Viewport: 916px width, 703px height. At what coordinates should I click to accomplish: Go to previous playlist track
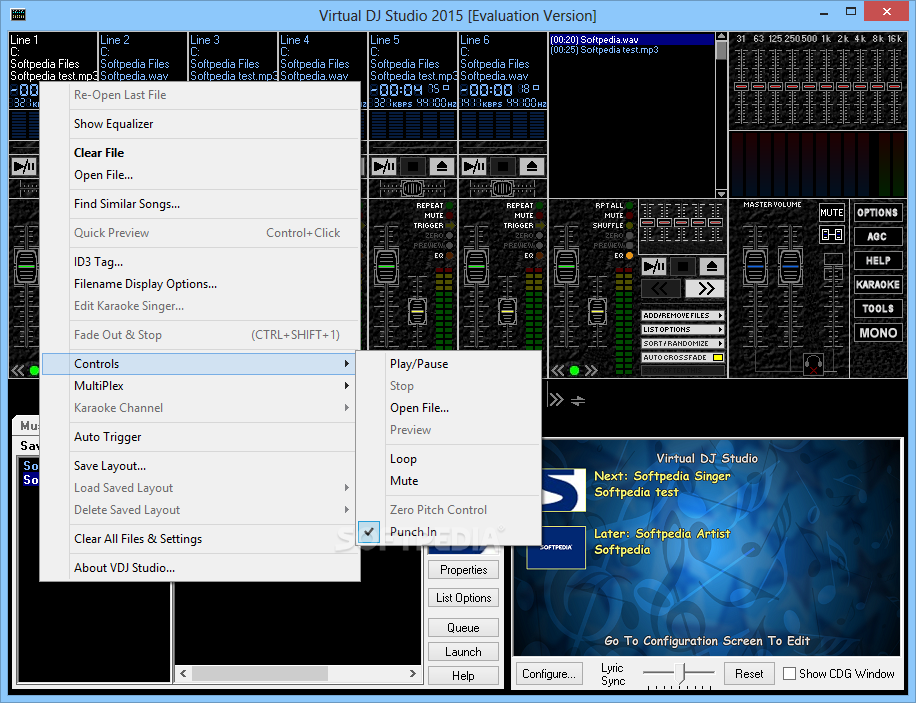point(661,288)
